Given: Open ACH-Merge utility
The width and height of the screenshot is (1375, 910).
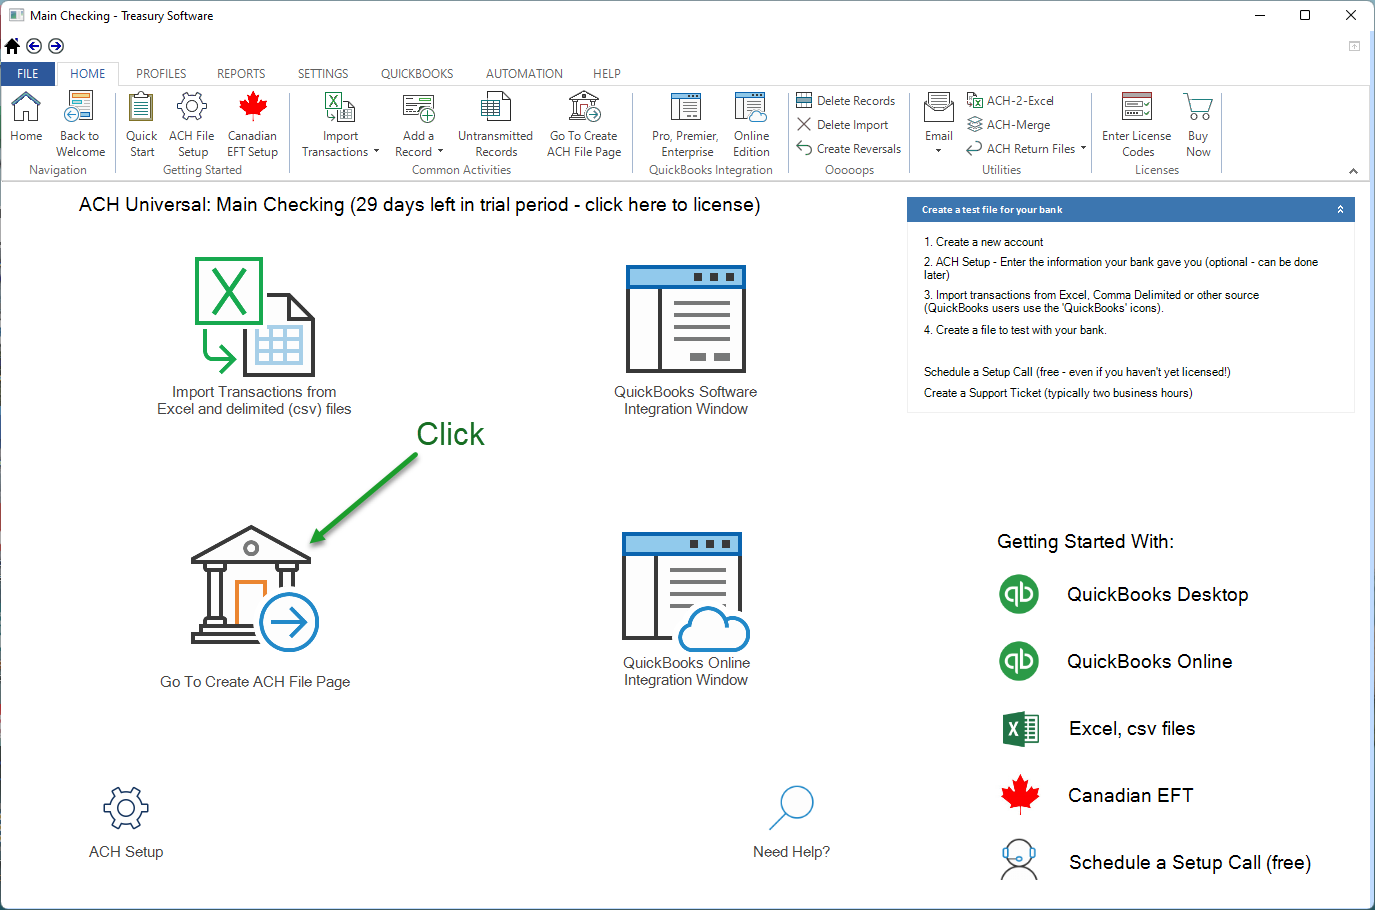Looking at the screenshot, I should click(x=1009, y=124).
